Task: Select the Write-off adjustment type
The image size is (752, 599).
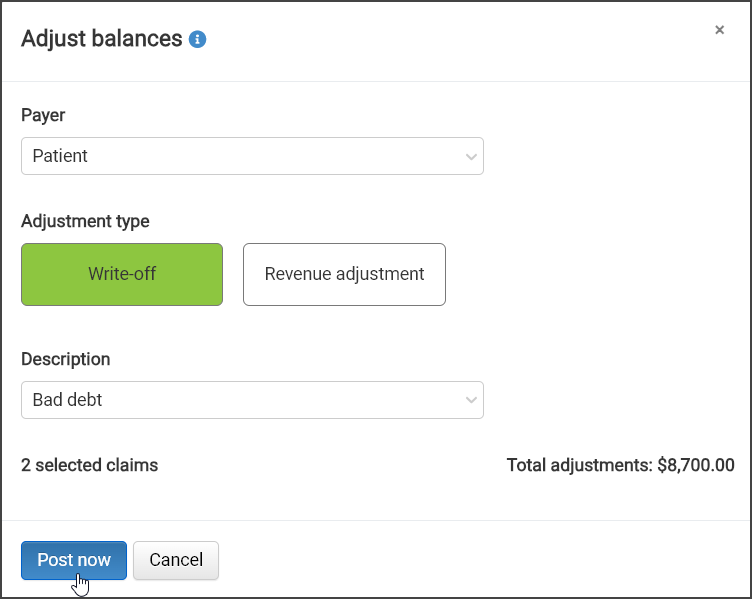Action: tap(122, 274)
